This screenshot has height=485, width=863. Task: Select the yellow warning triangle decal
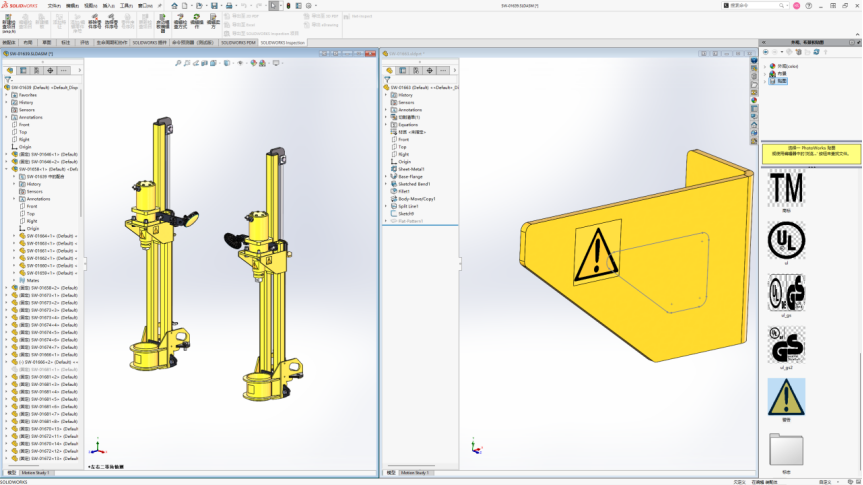pos(786,396)
